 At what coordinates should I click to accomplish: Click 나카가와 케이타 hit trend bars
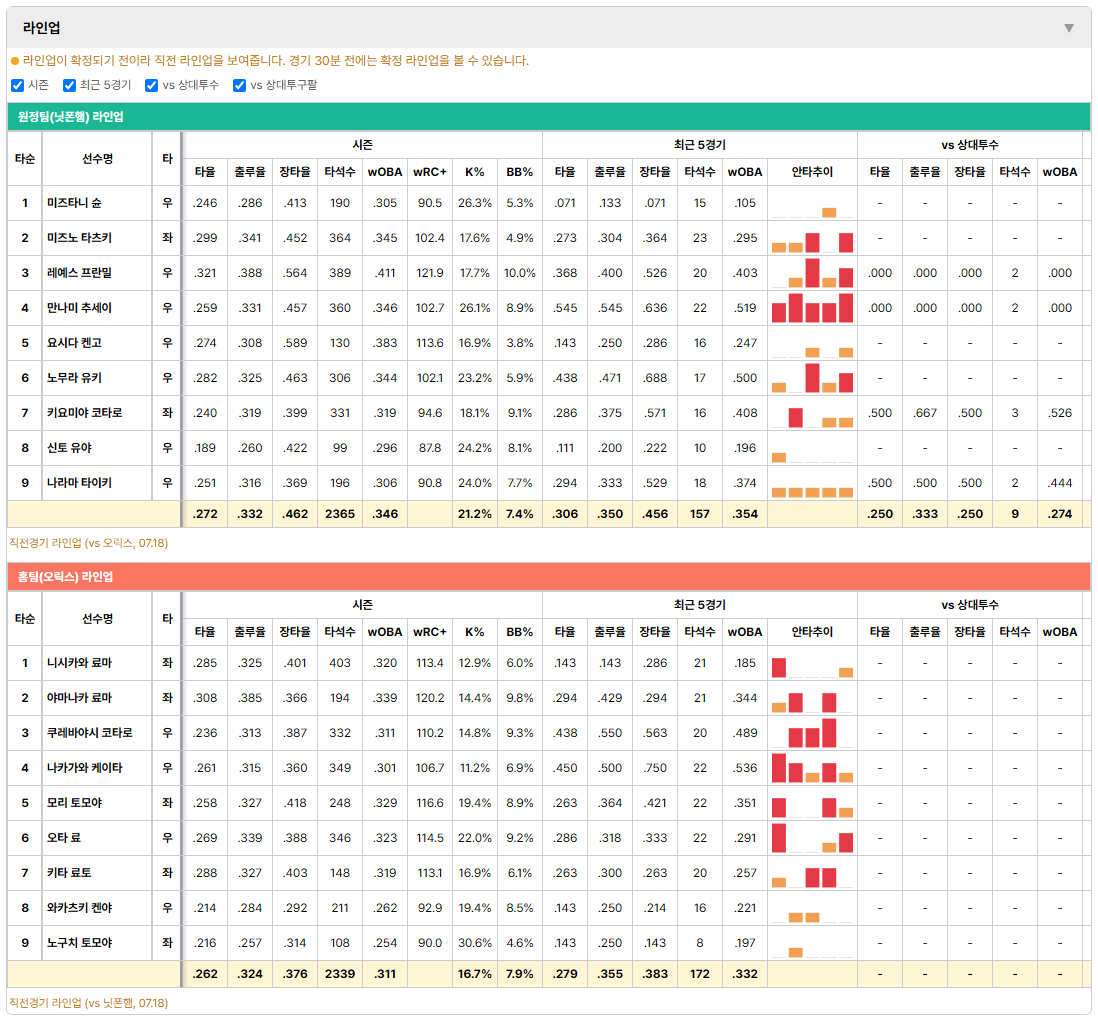[812, 768]
